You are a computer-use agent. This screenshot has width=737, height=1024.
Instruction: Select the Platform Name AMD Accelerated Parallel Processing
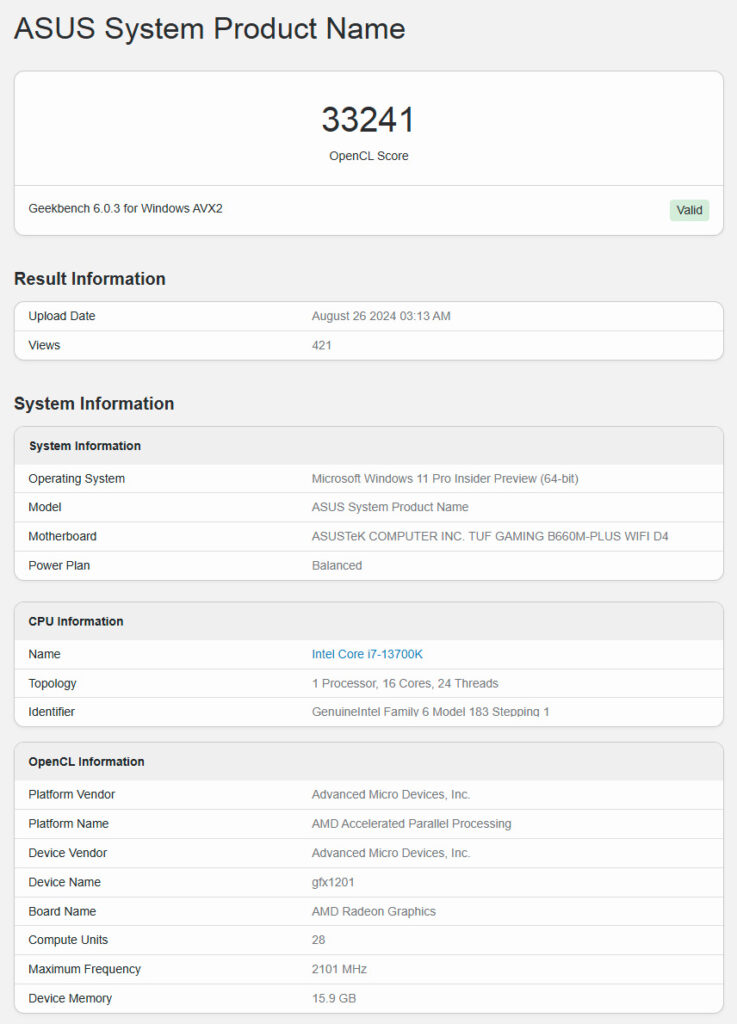411,824
